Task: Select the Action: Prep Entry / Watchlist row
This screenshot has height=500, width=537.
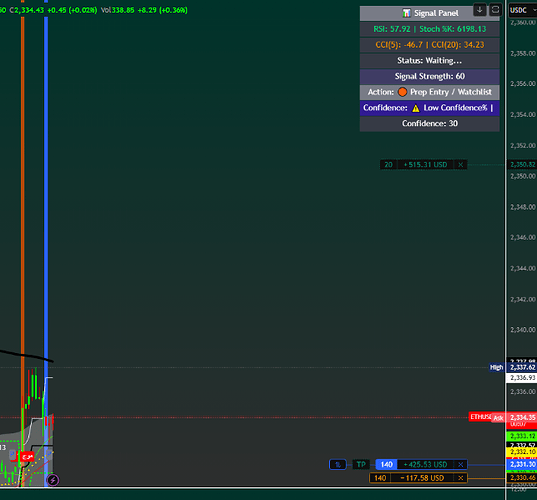Action: click(x=429, y=92)
